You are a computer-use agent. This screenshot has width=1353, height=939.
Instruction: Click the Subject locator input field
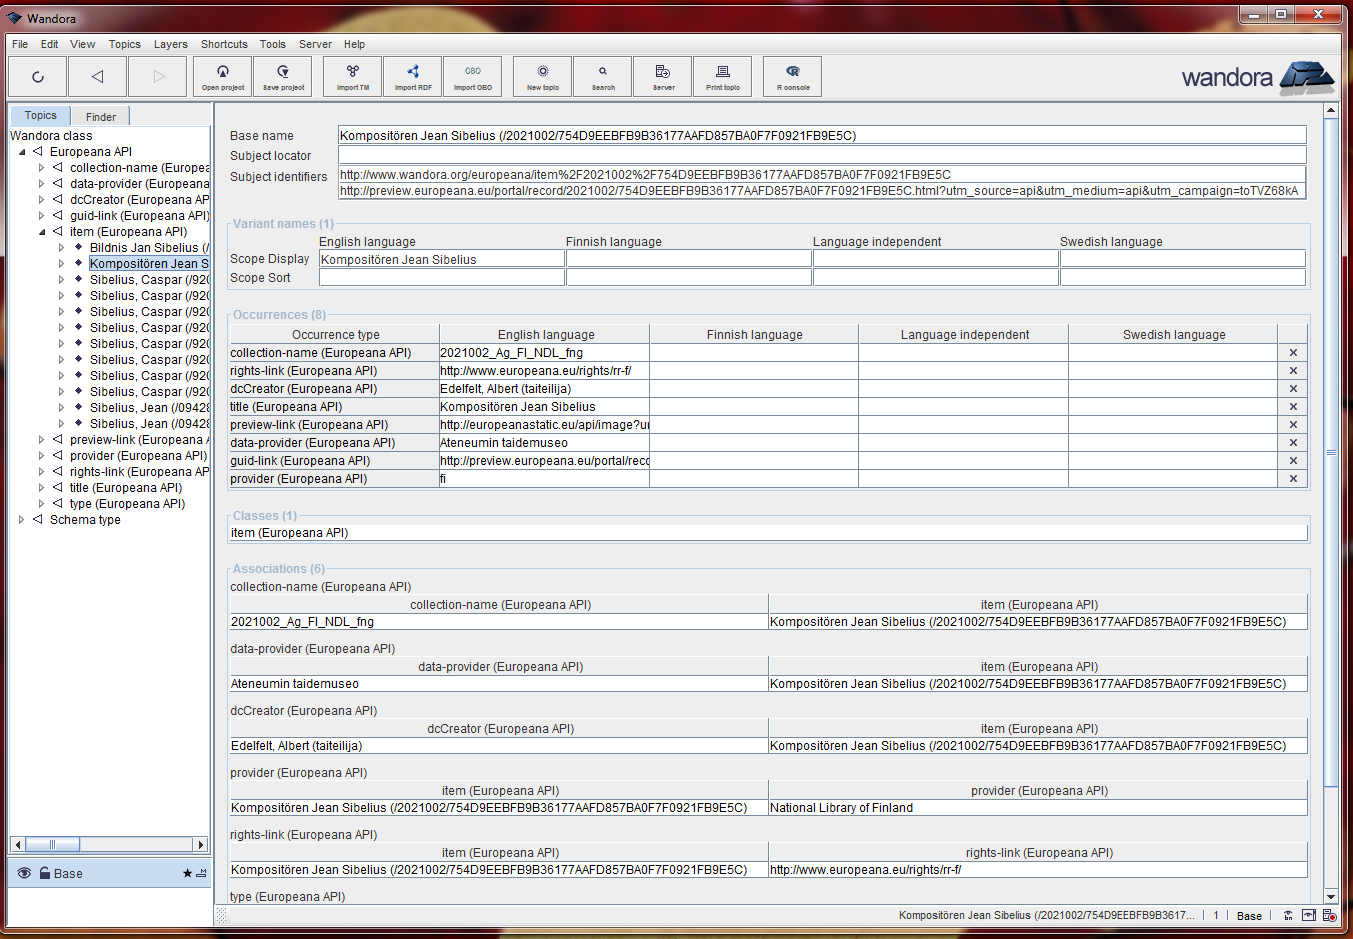point(821,155)
